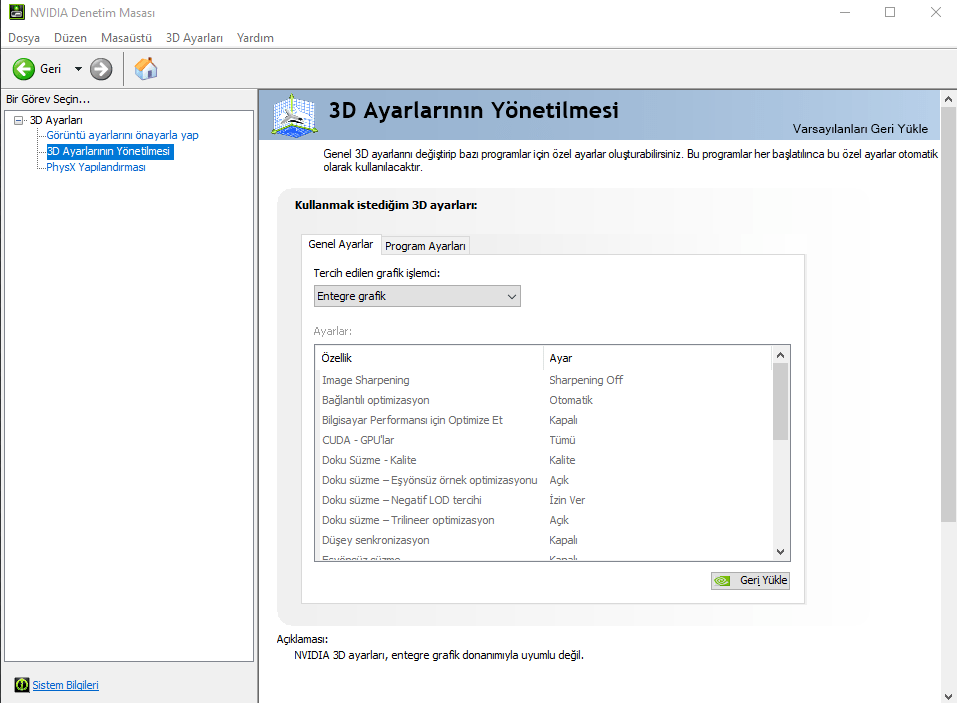Click the Sistem Bilgileri icon

click(22, 685)
